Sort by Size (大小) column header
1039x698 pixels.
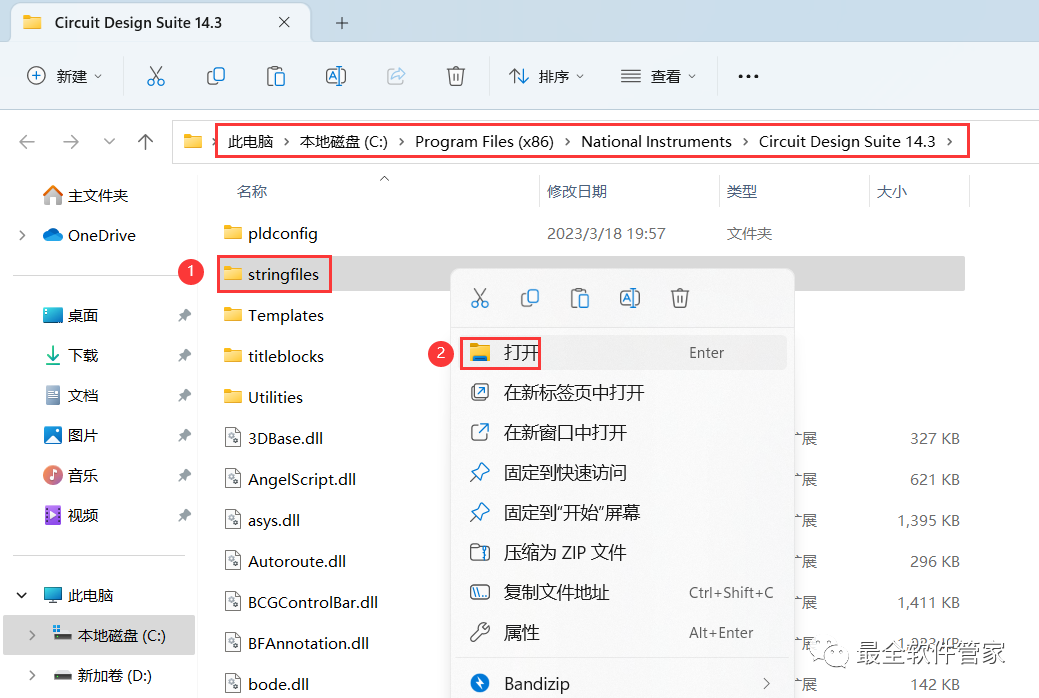pyautogui.click(x=891, y=192)
